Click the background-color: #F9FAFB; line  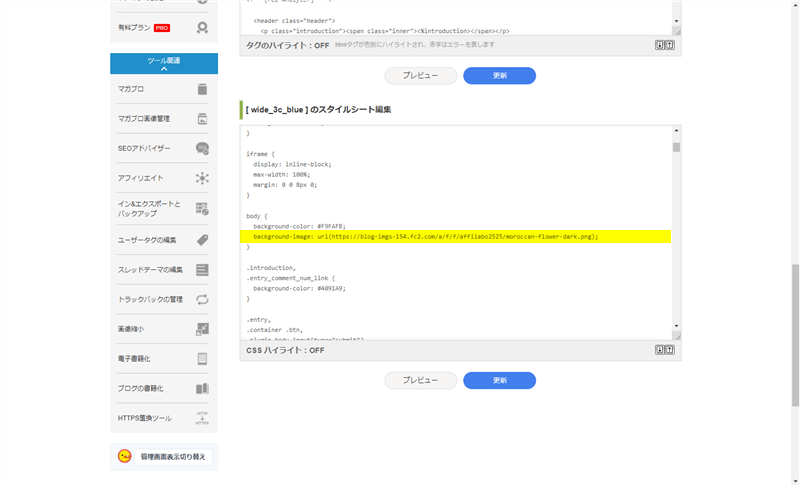coord(299,226)
